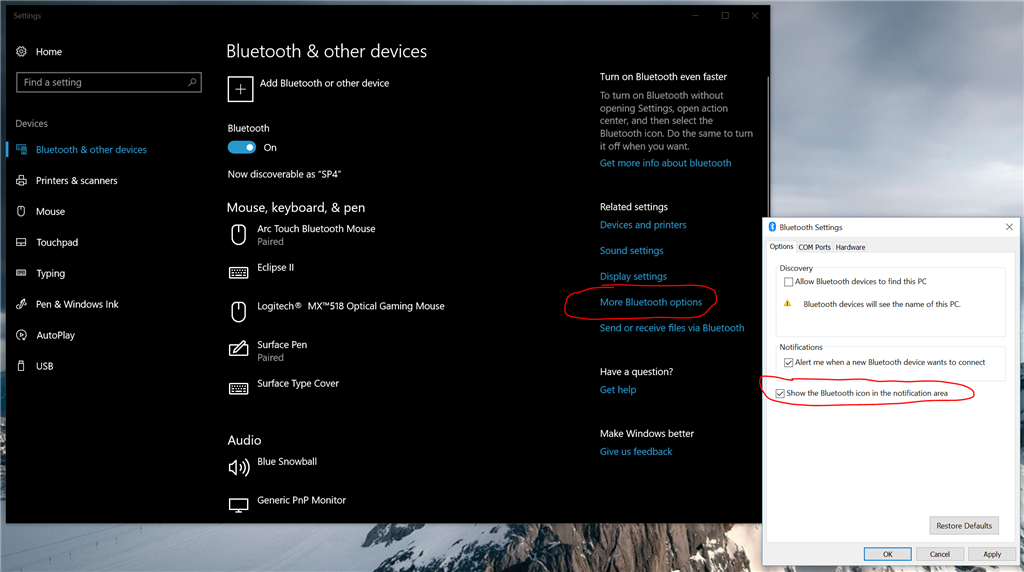Close the Bluetooth Settings dialog

point(1009,227)
